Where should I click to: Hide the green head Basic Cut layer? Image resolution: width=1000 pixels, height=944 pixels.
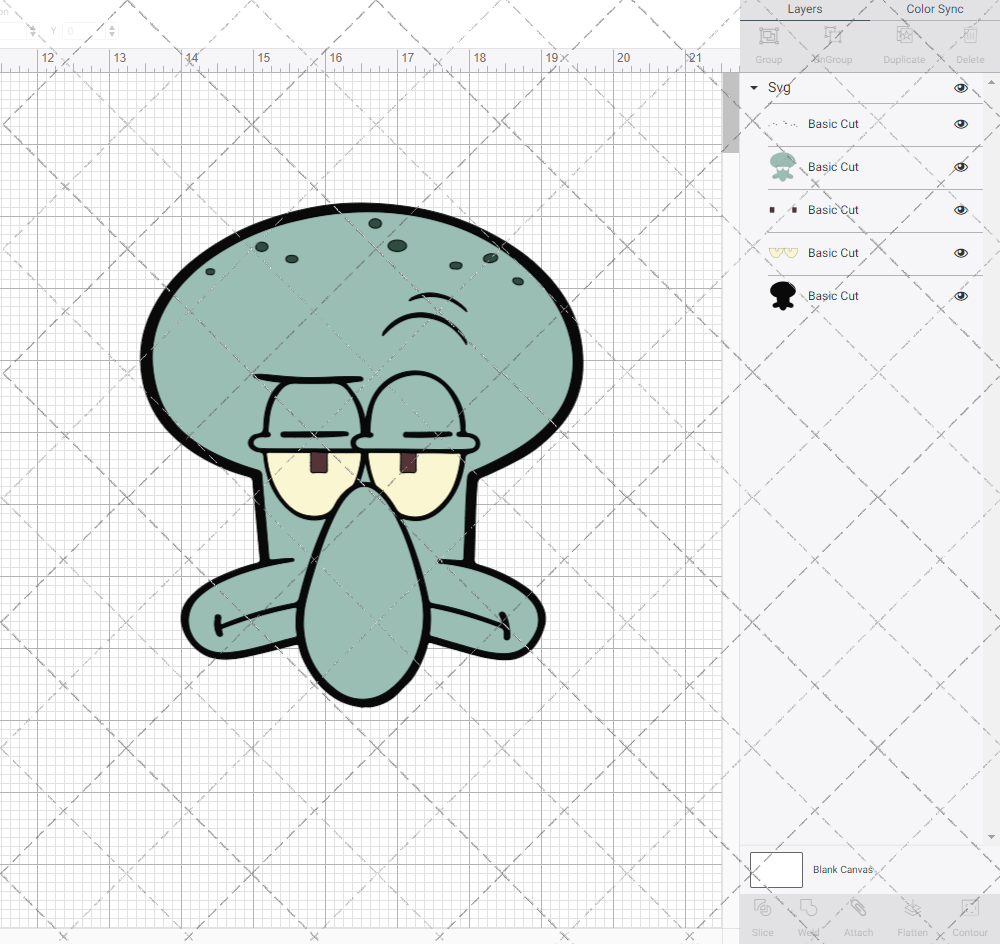[x=960, y=167]
